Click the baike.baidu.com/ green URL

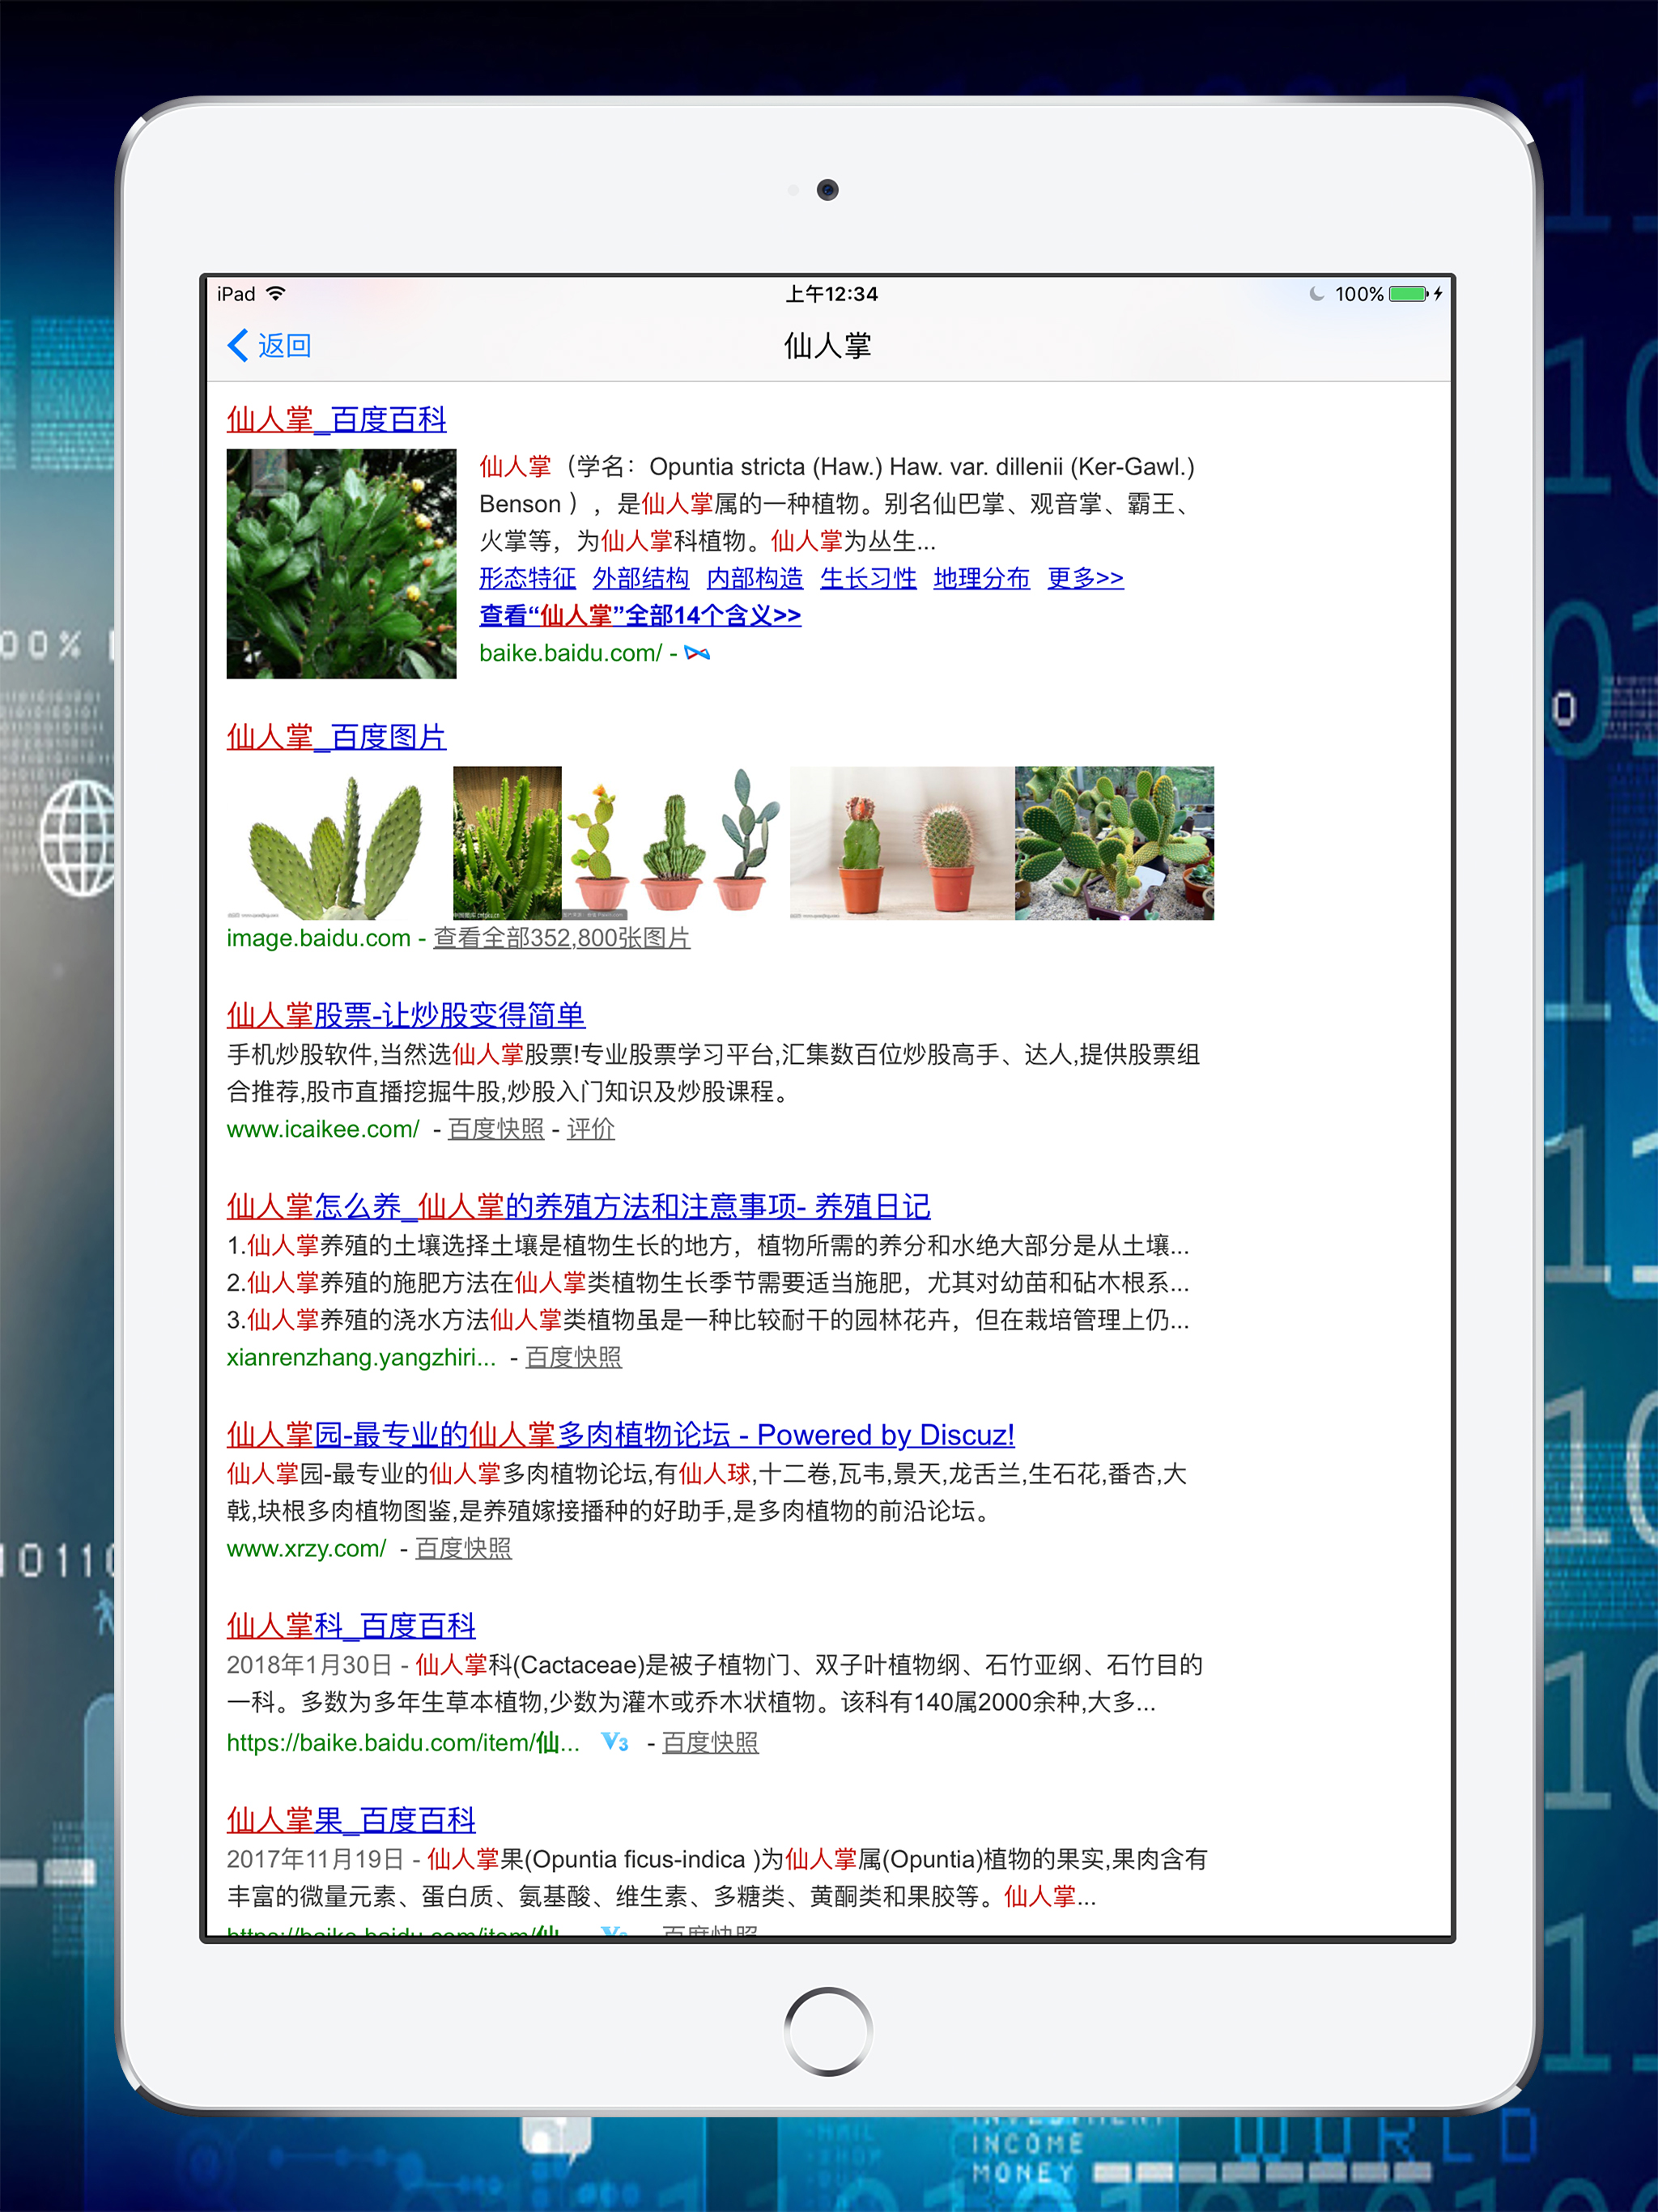pos(570,653)
